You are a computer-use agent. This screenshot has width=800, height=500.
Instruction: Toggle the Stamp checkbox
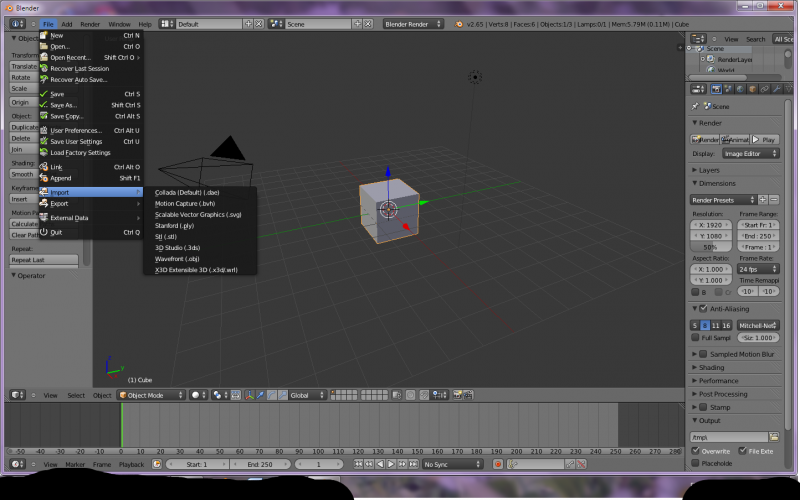pyautogui.click(x=703, y=407)
